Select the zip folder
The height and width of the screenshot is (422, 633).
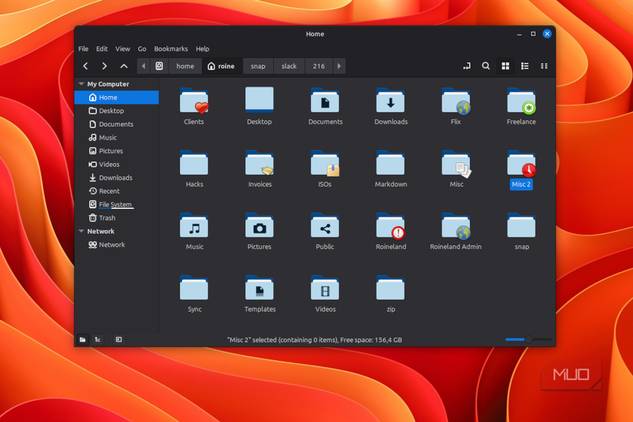(x=390, y=294)
